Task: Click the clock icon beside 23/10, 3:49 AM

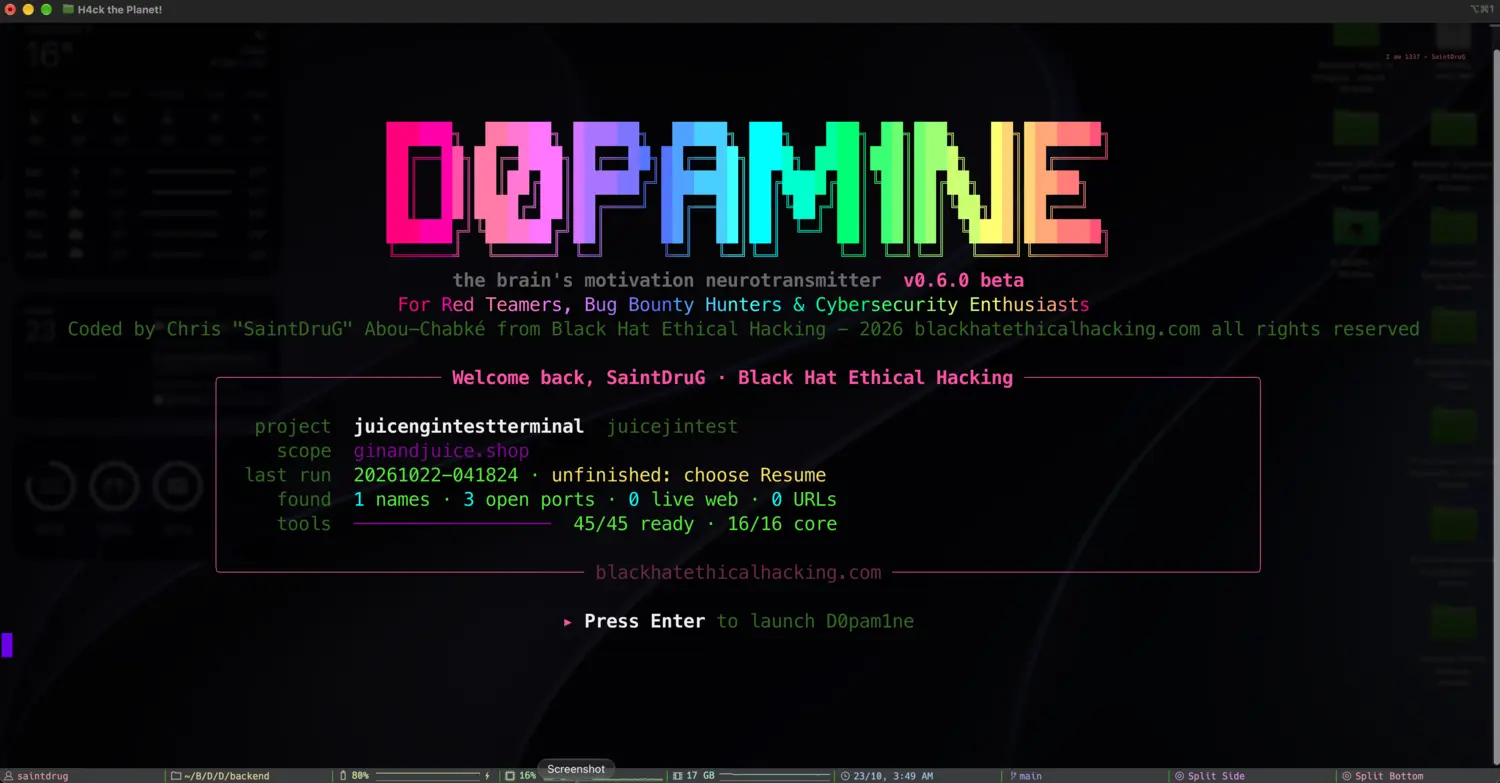Action: (846, 776)
